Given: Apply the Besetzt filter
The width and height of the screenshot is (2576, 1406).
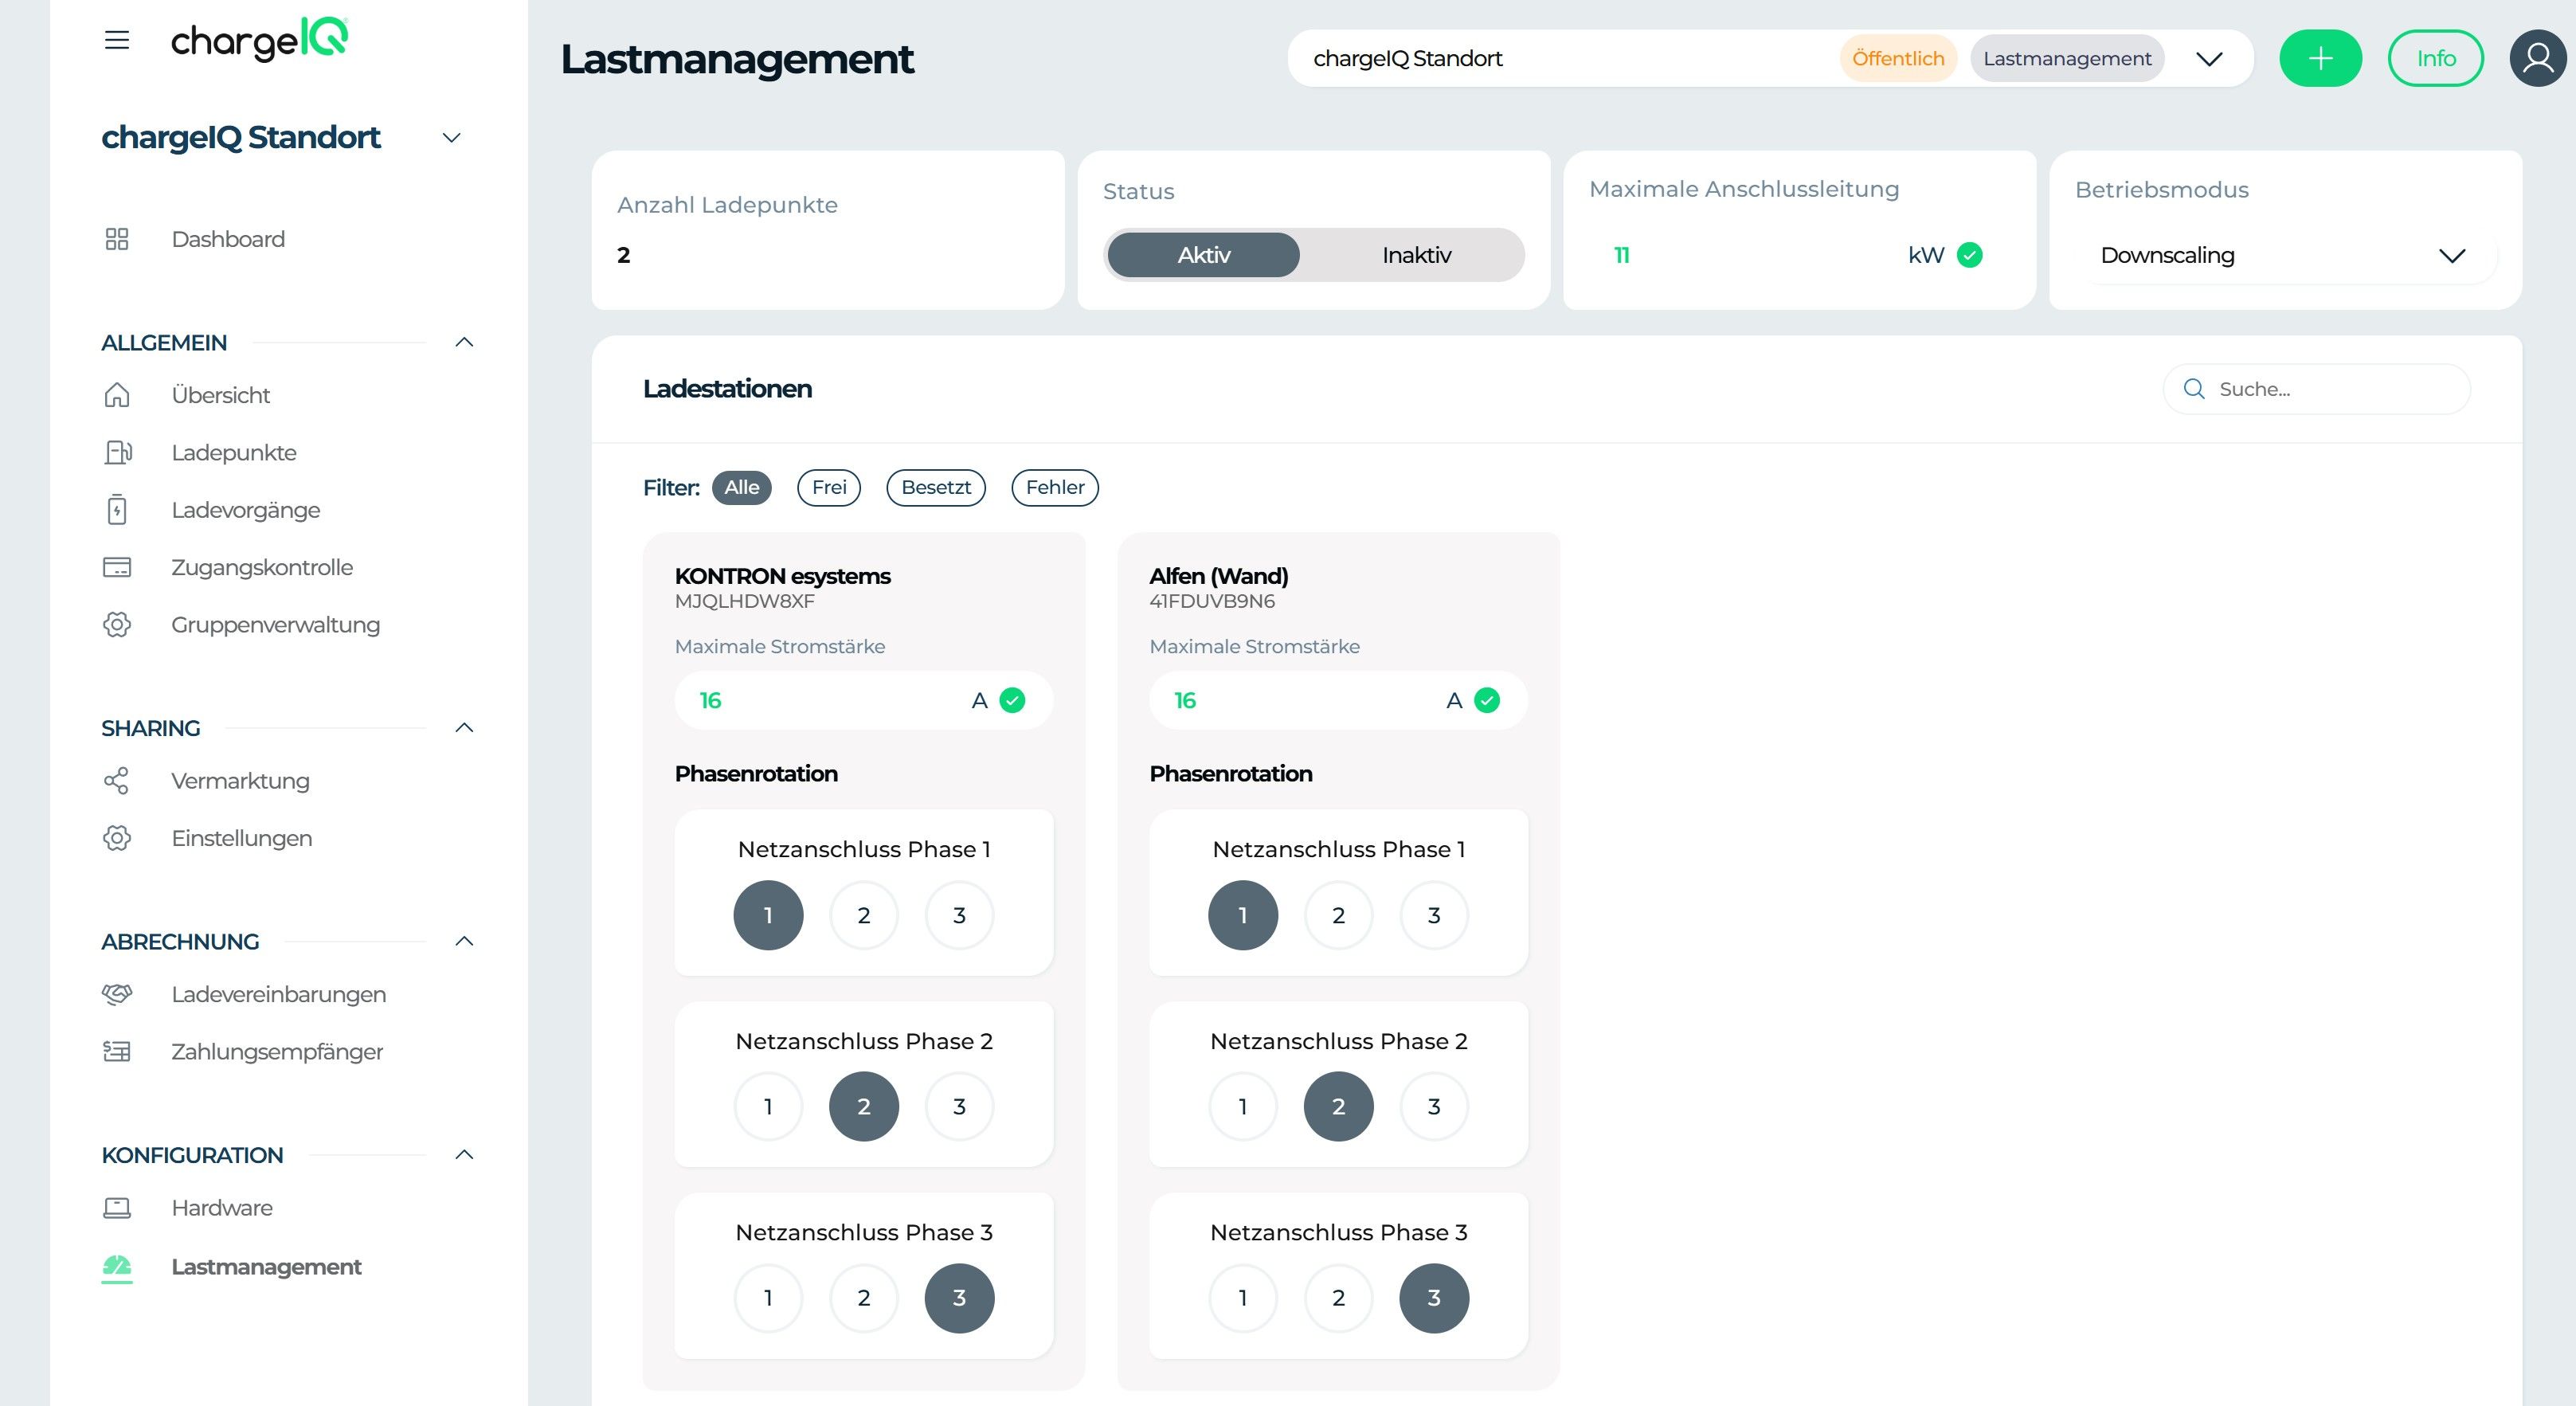Looking at the screenshot, I should [936, 487].
